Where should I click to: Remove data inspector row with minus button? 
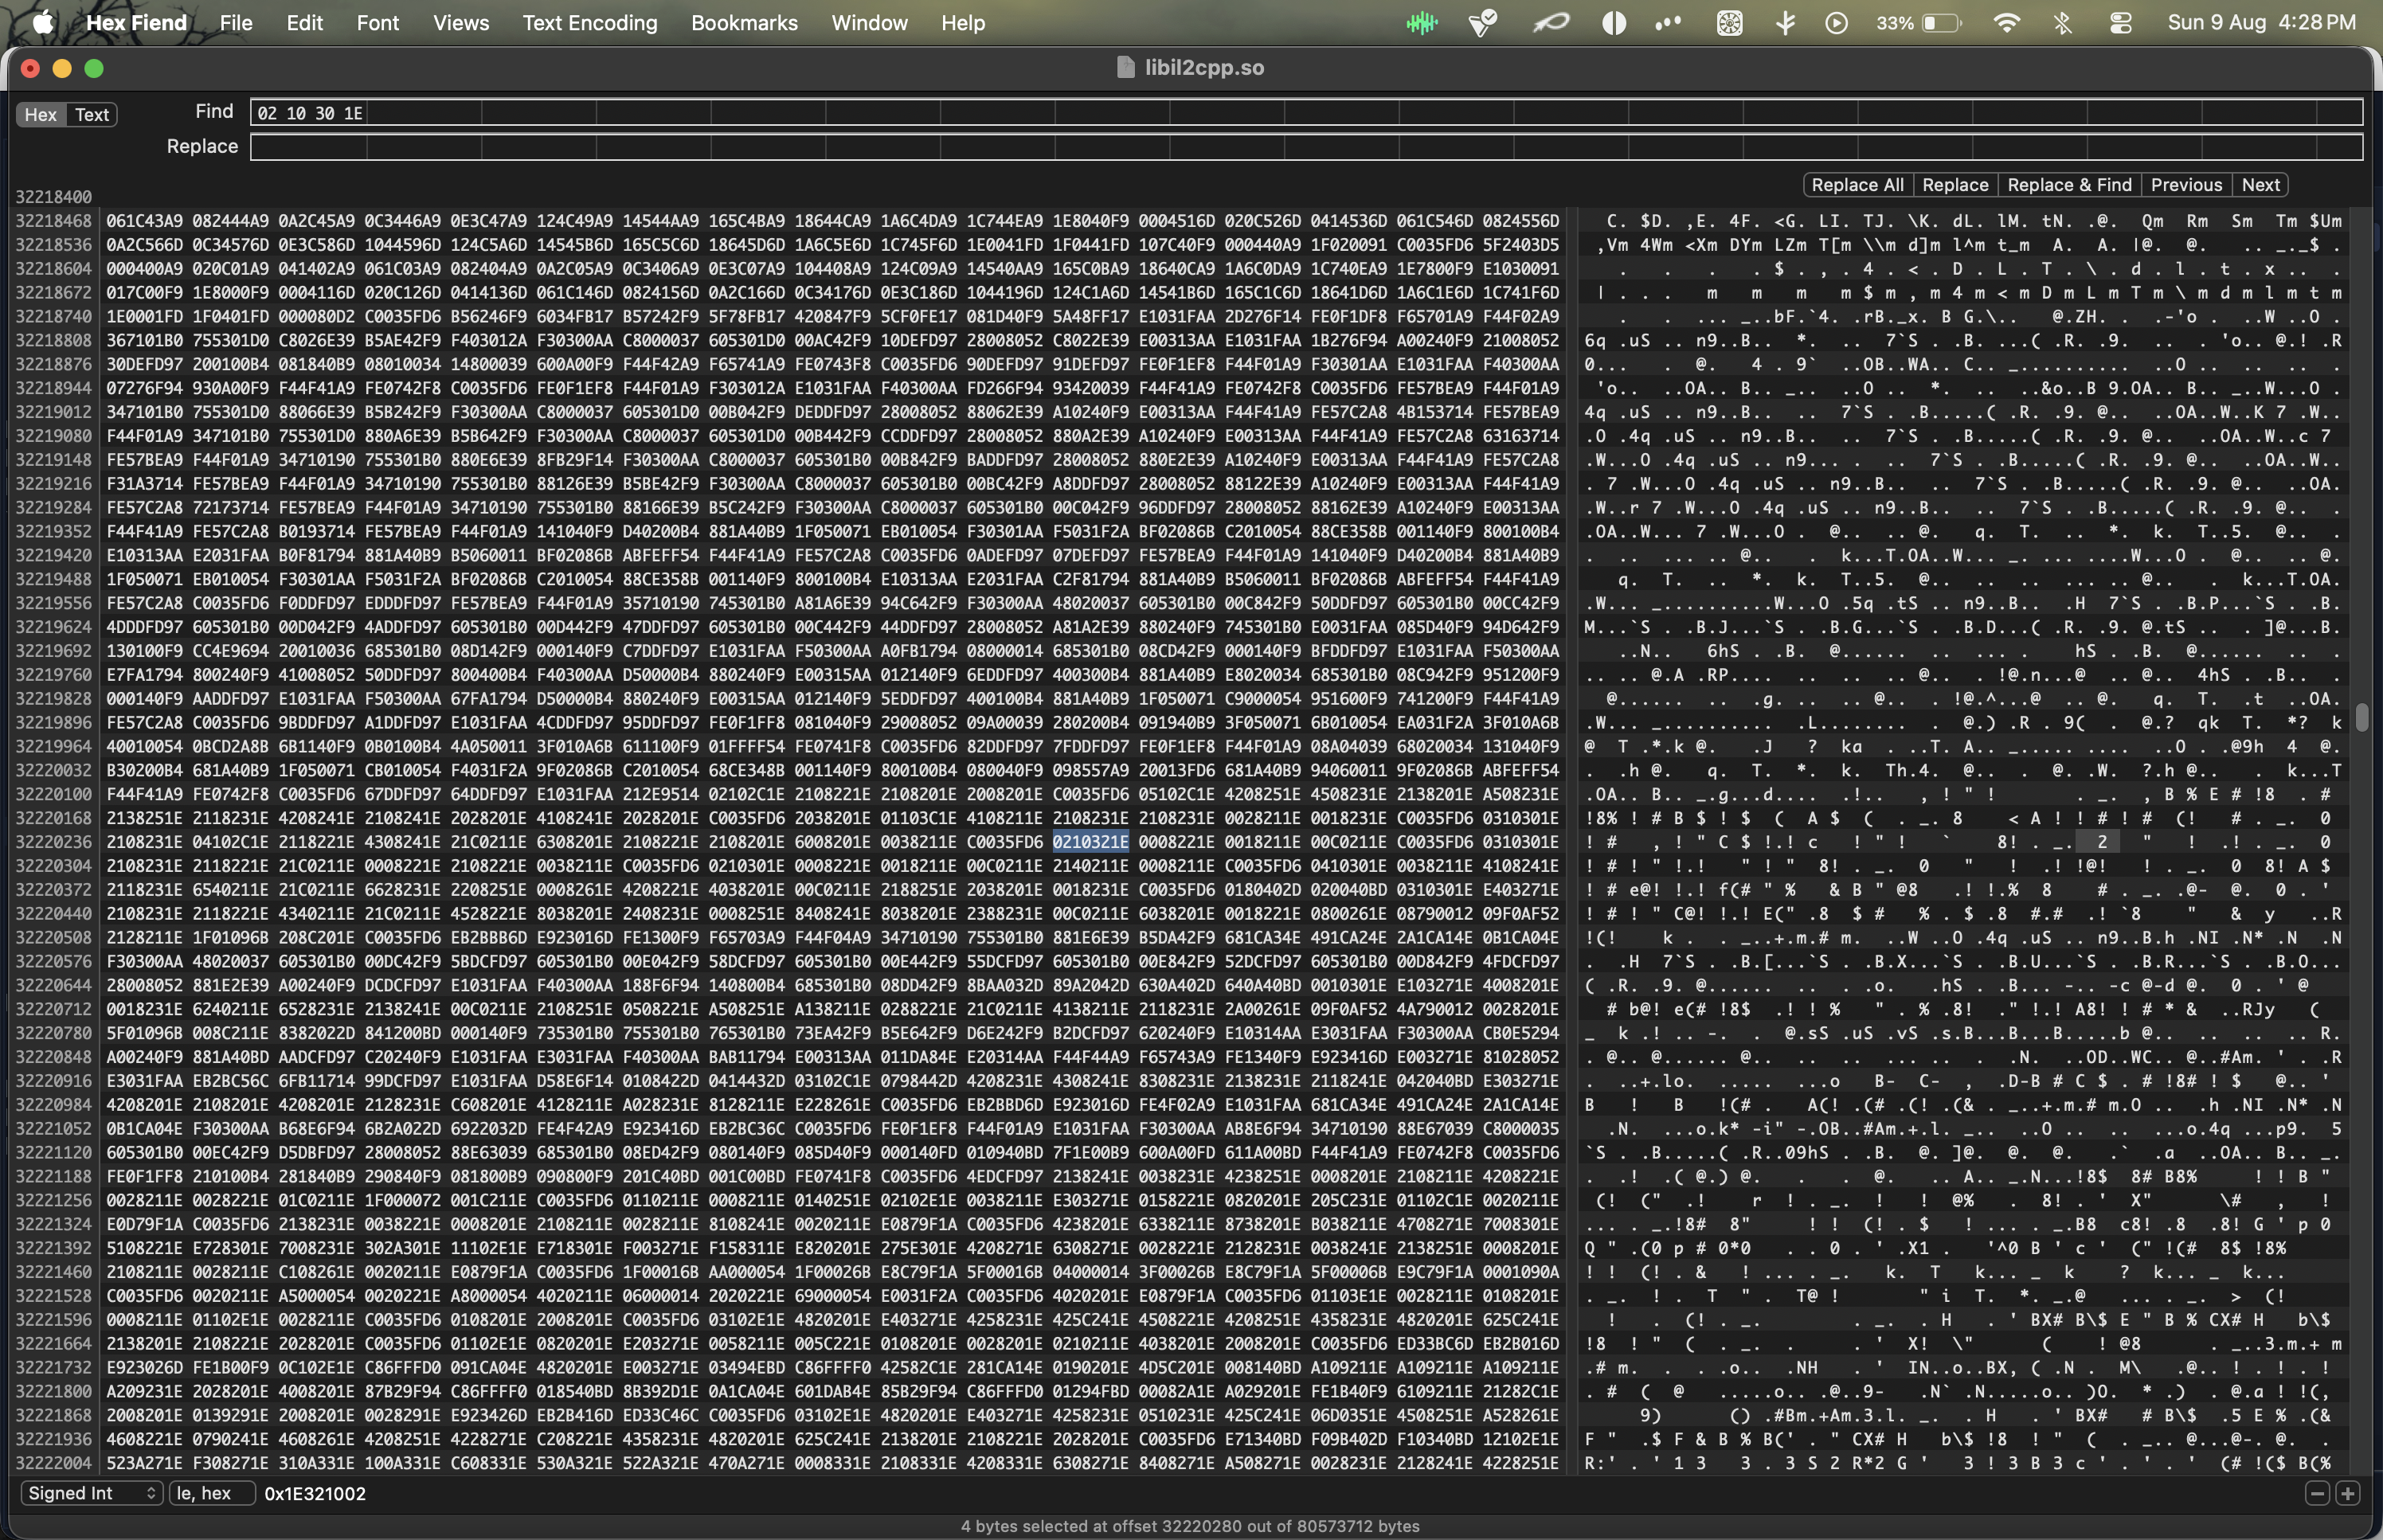pos(2317,1493)
